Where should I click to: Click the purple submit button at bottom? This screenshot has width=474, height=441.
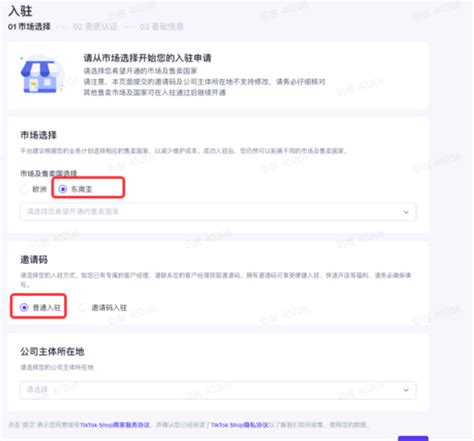click(x=413, y=438)
